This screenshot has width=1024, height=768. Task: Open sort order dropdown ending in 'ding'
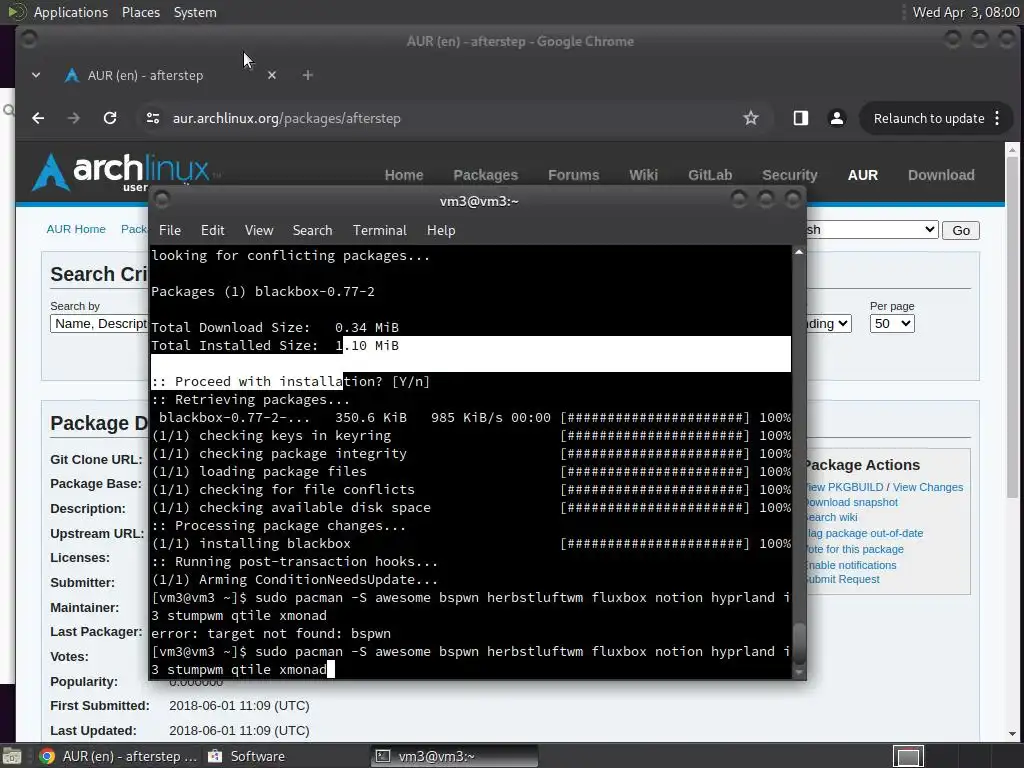(x=829, y=323)
